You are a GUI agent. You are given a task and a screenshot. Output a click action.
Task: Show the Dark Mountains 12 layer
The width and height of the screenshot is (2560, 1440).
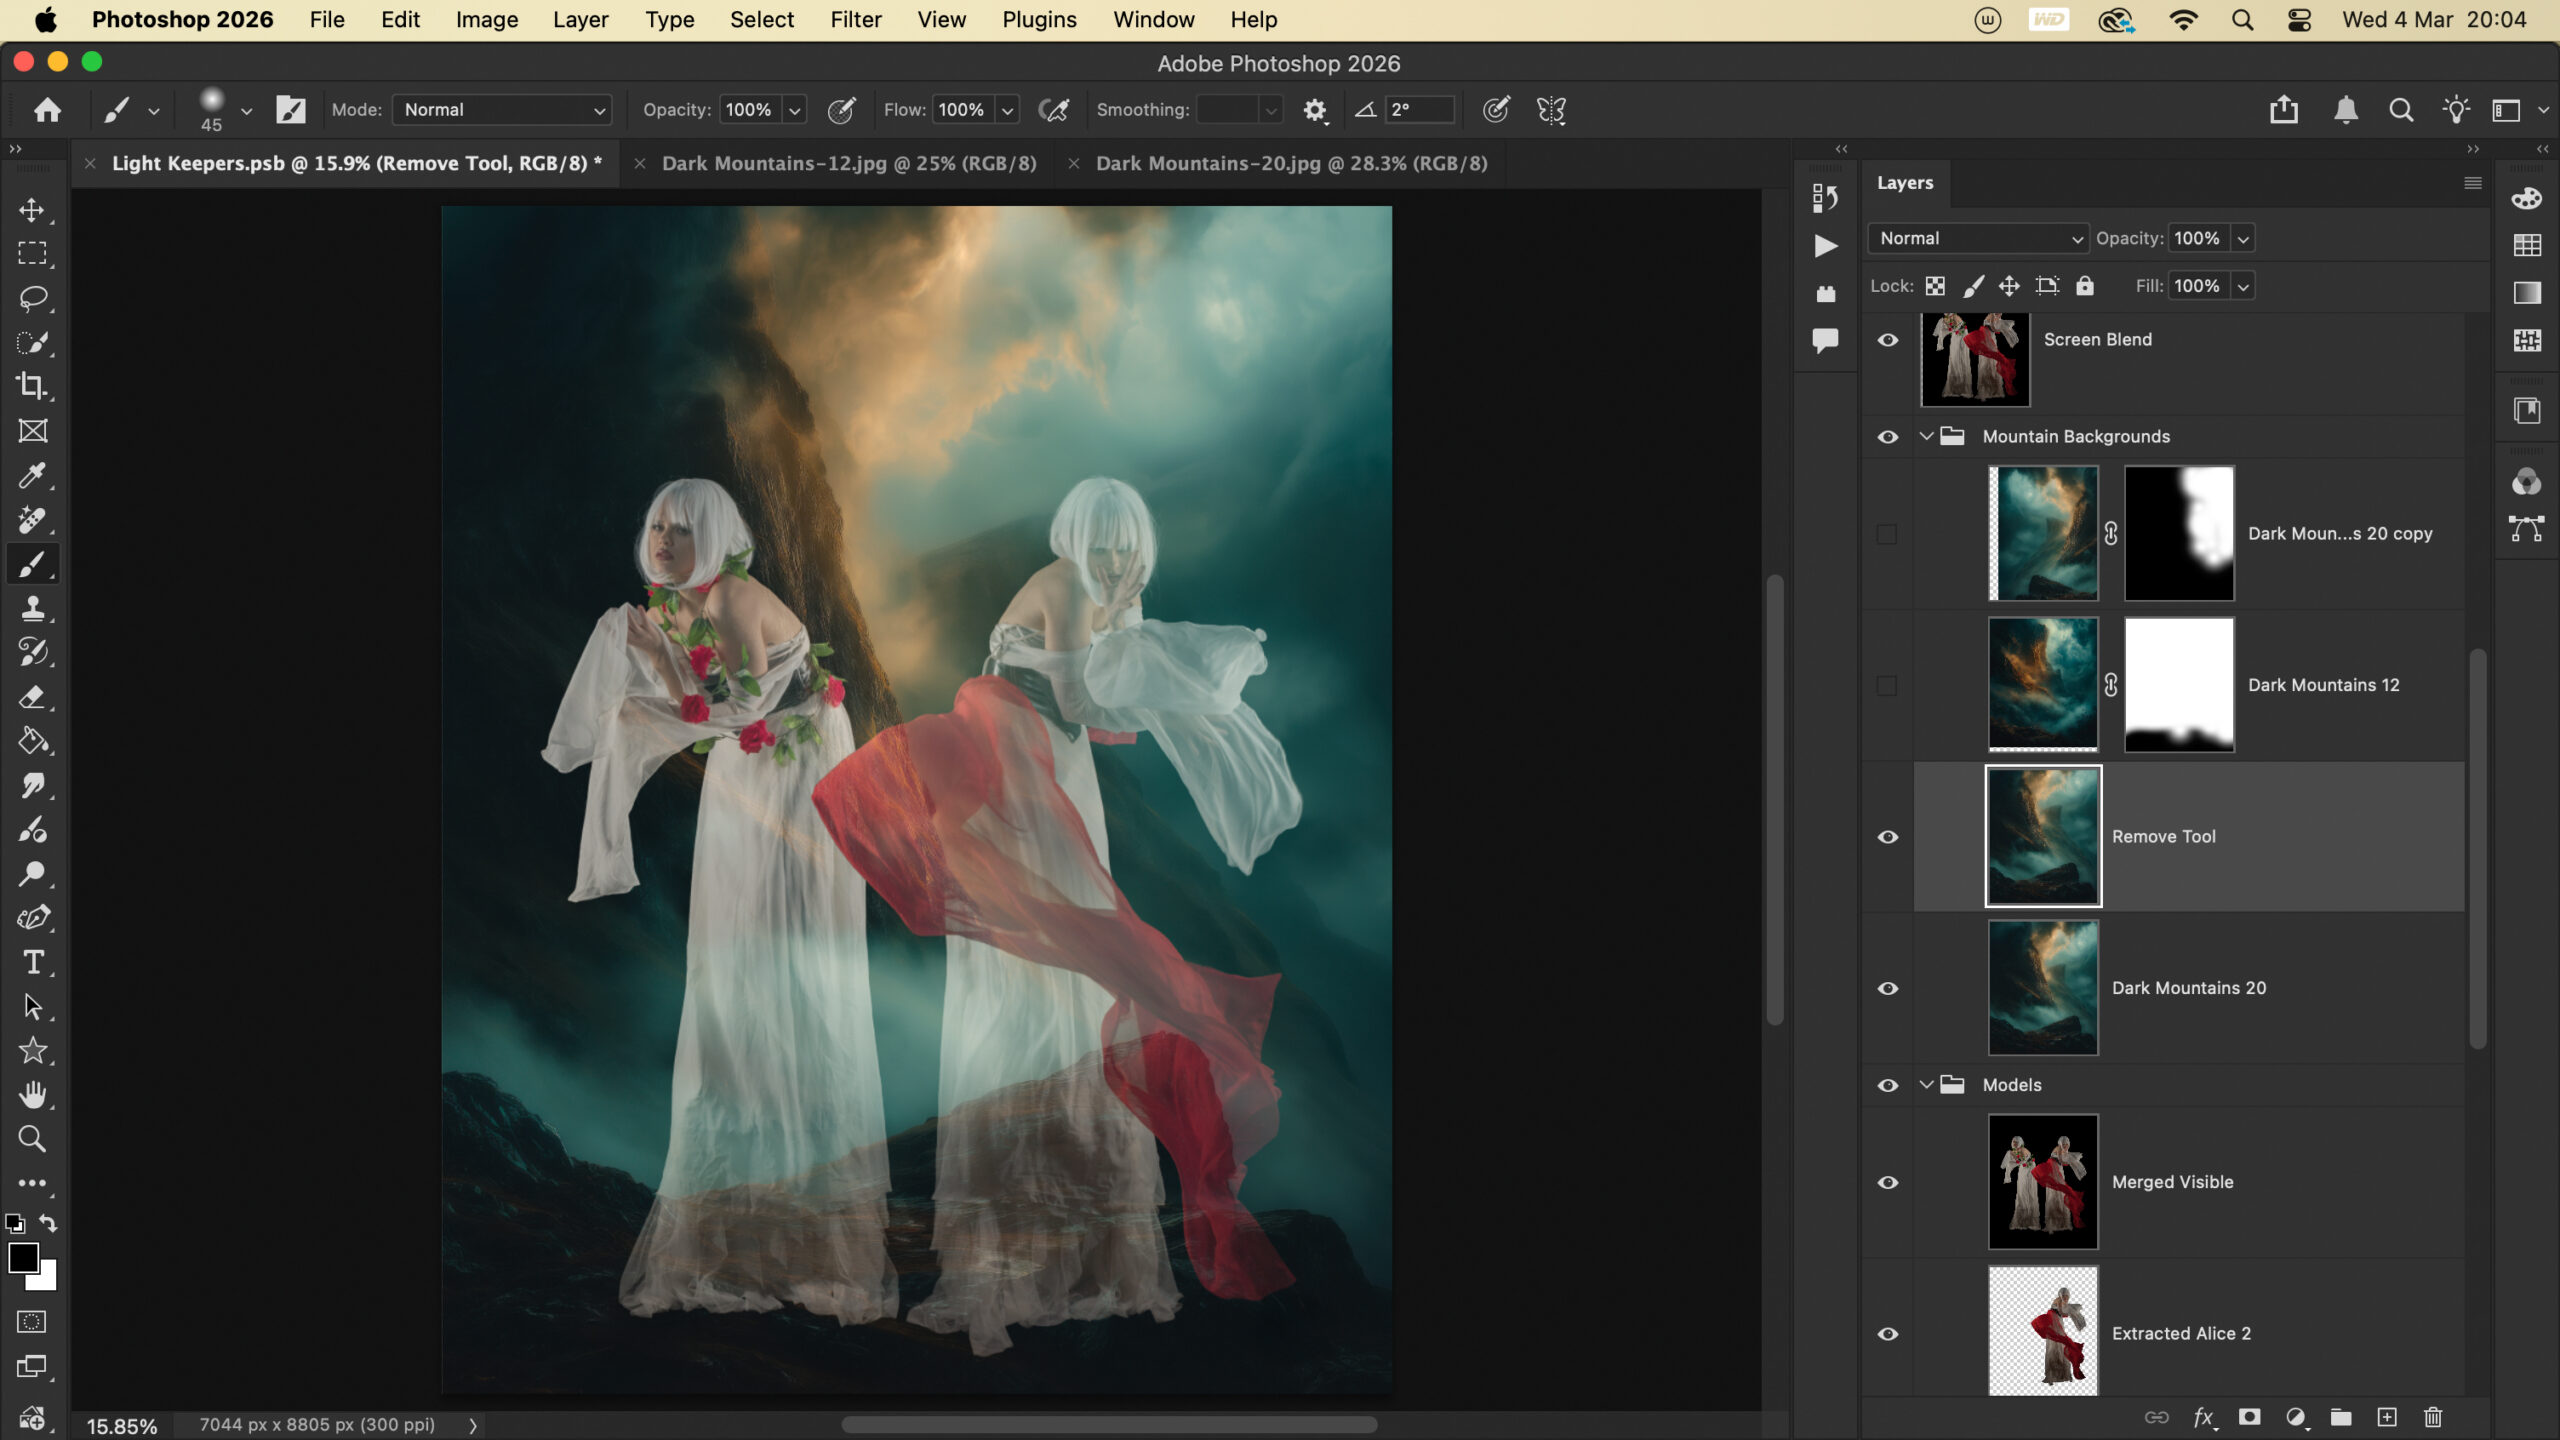tap(1887, 685)
